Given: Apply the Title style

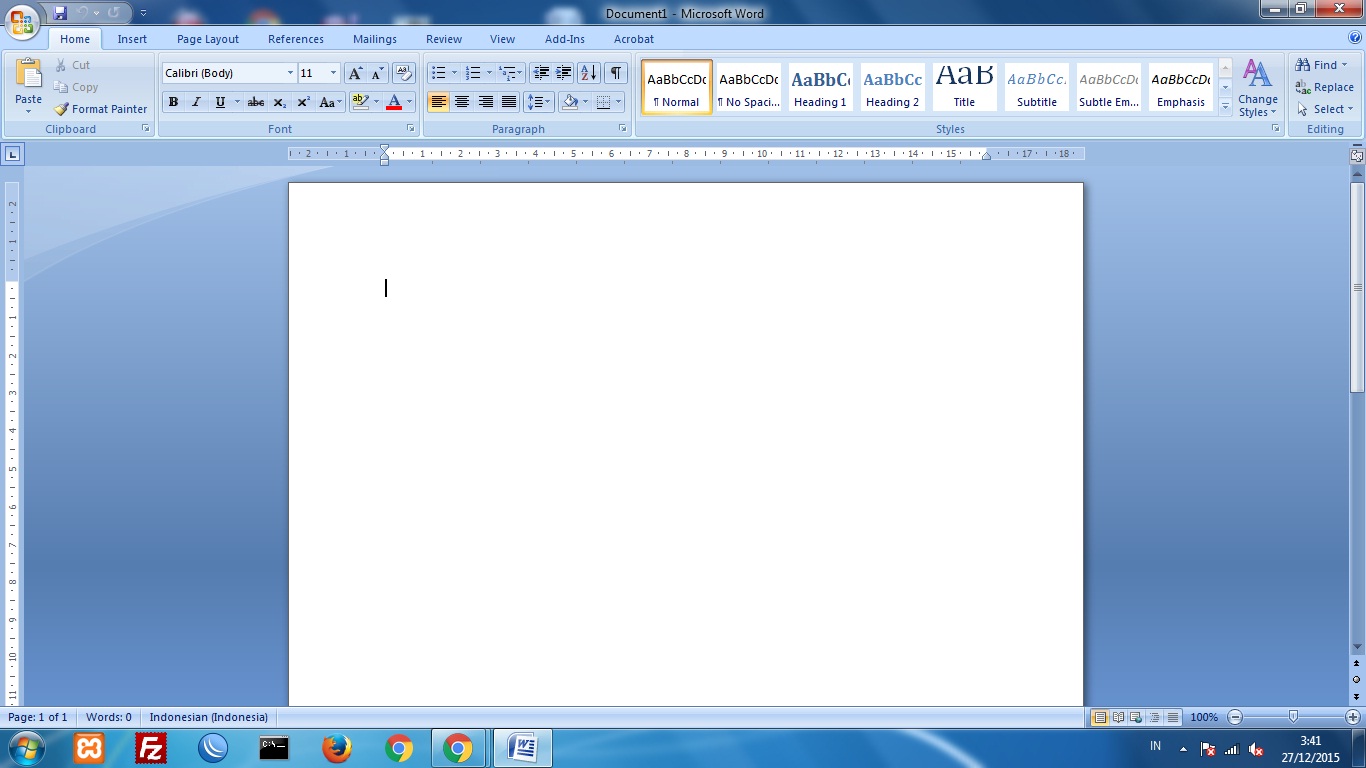Looking at the screenshot, I should coord(964,87).
